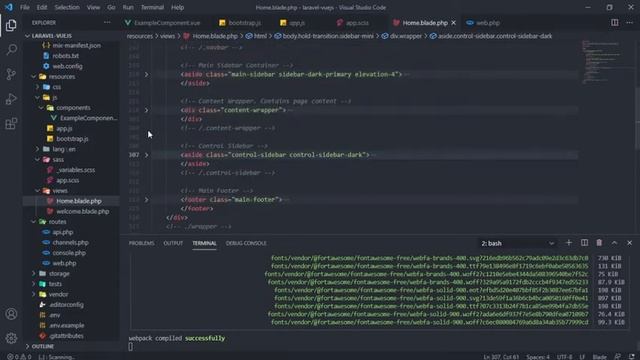This screenshot has width=640, height=360.
Task: Open the Source Control view icon
Action: click(11, 74)
